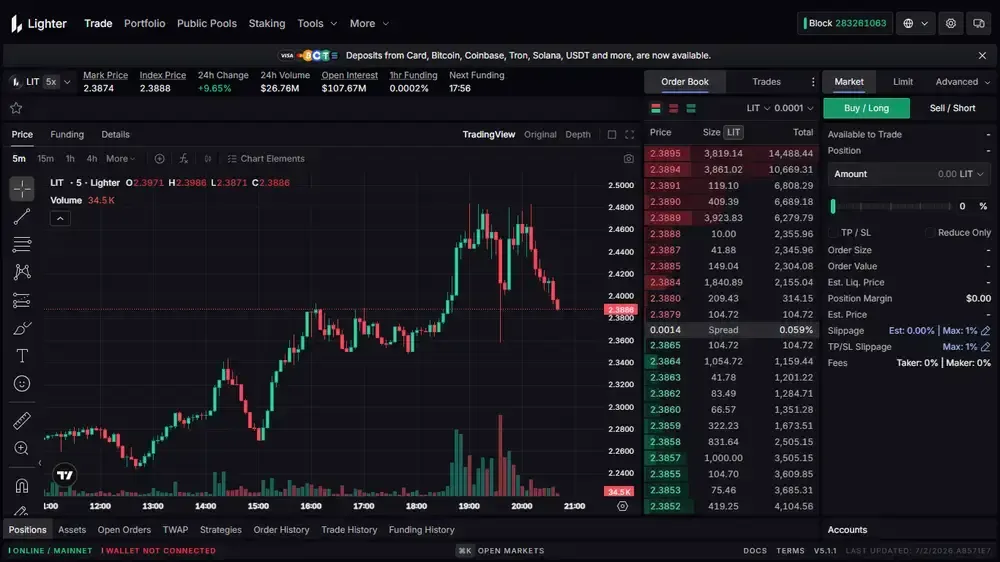The image size is (1000, 562).
Task: Show bids-only order book layout
Action: click(691, 108)
